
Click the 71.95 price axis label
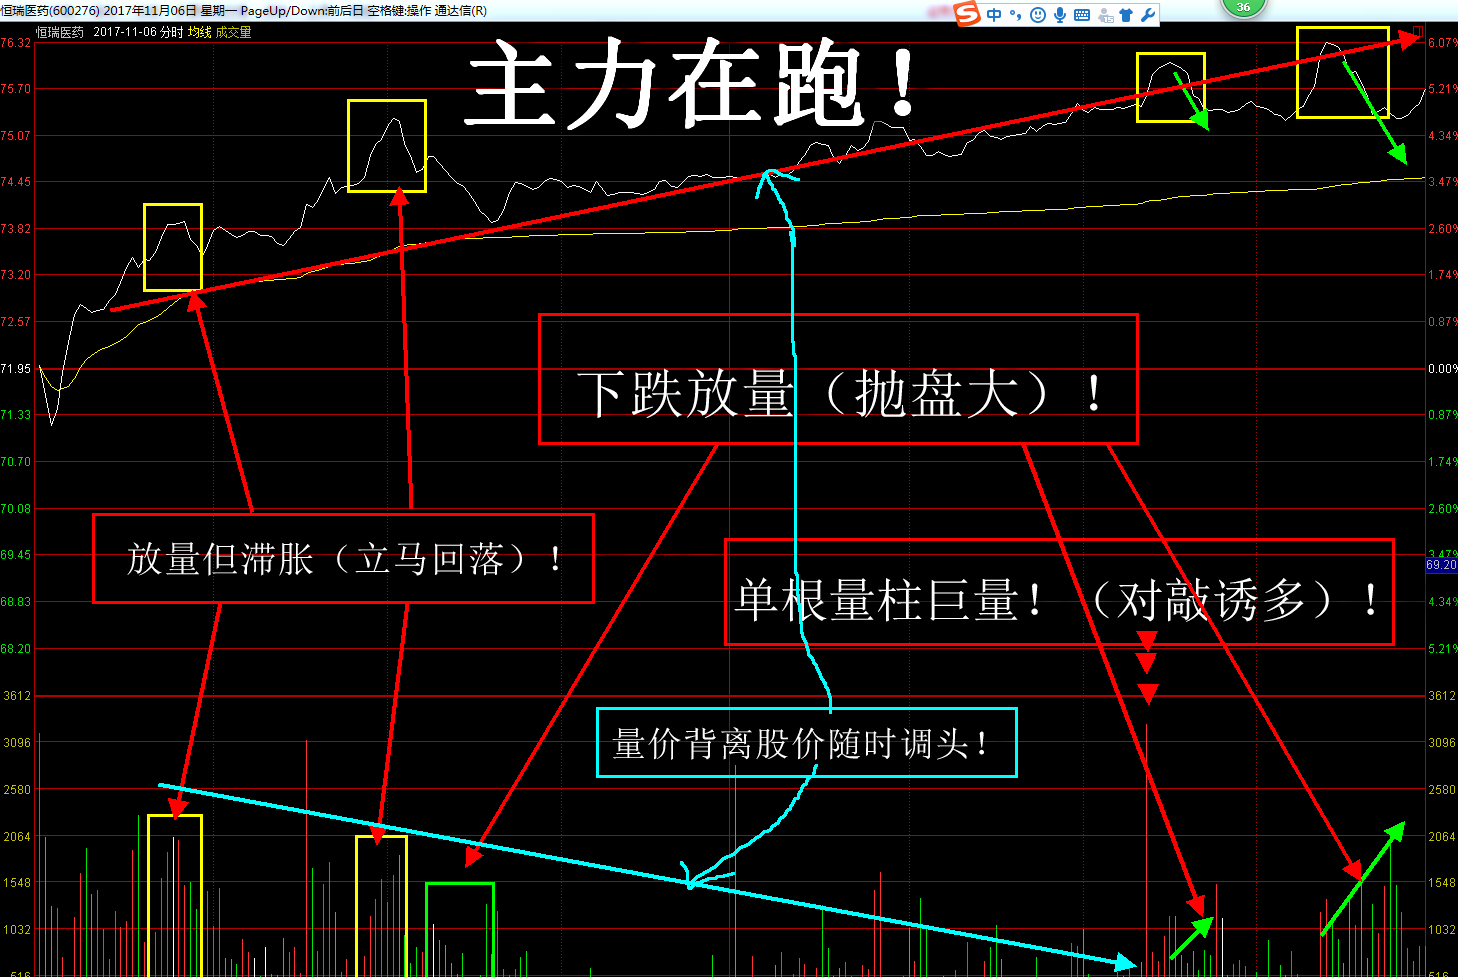pyautogui.click(x=15, y=369)
